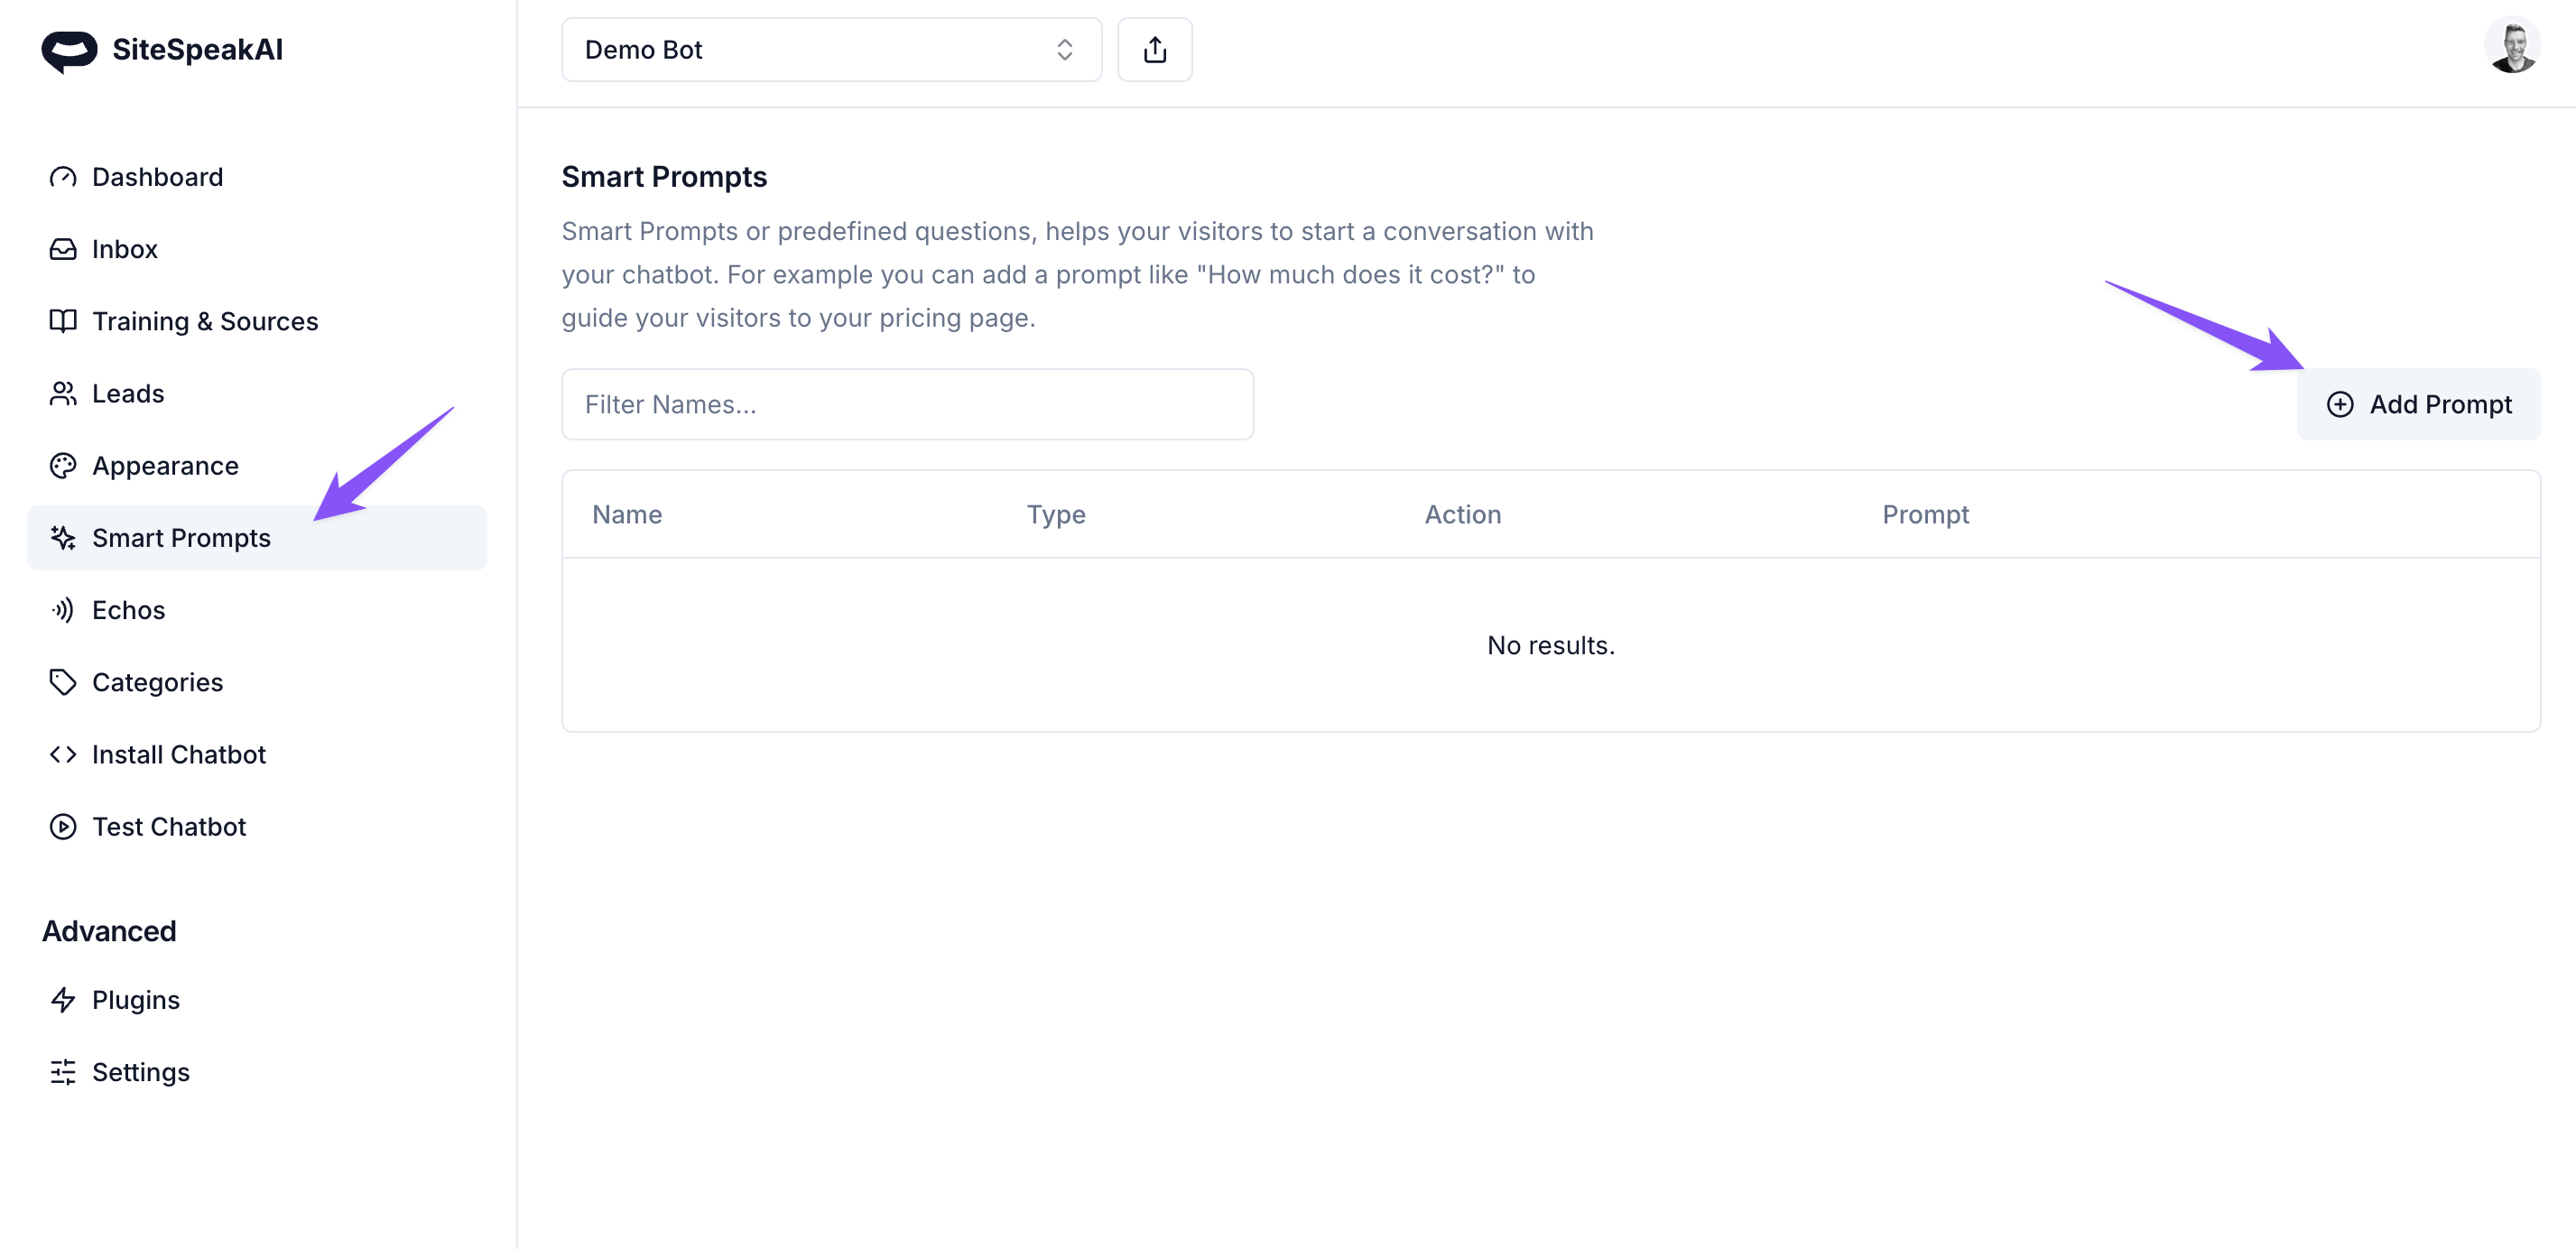This screenshot has height=1249, width=2576.
Task: Open the user profile avatar
Action: 2511,46
